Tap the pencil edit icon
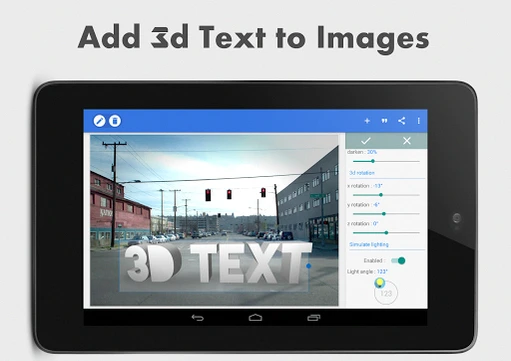This screenshot has height=361, width=511. 99,121
